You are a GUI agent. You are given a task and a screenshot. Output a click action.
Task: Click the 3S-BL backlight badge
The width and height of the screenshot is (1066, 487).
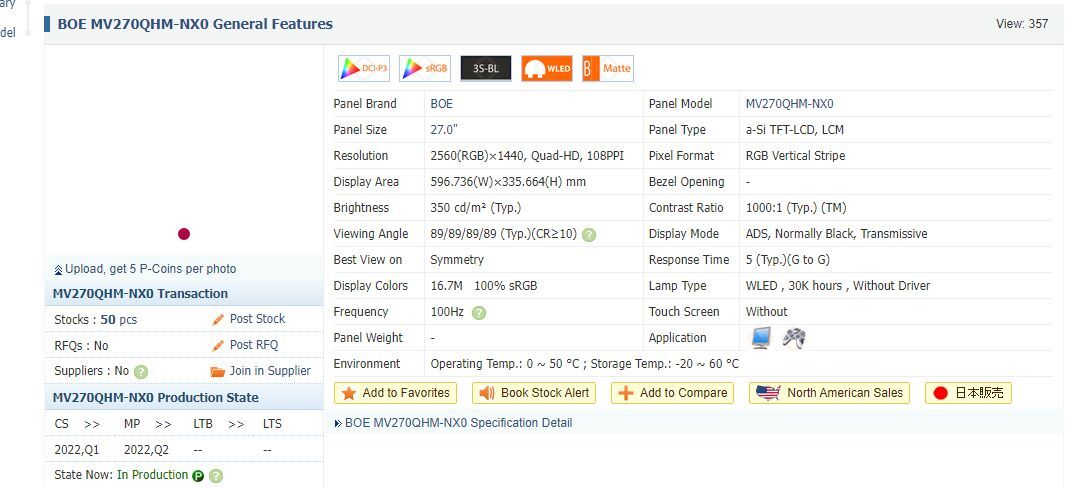click(x=486, y=69)
